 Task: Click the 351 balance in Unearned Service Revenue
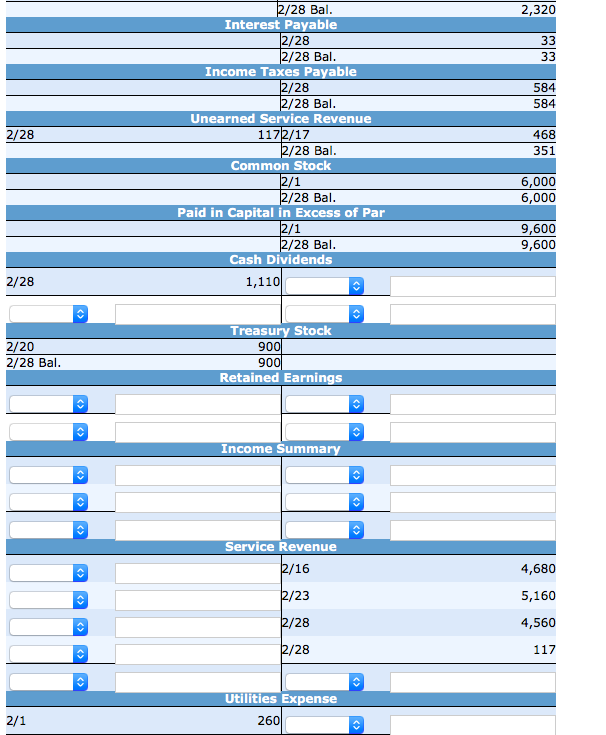[x=544, y=151]
